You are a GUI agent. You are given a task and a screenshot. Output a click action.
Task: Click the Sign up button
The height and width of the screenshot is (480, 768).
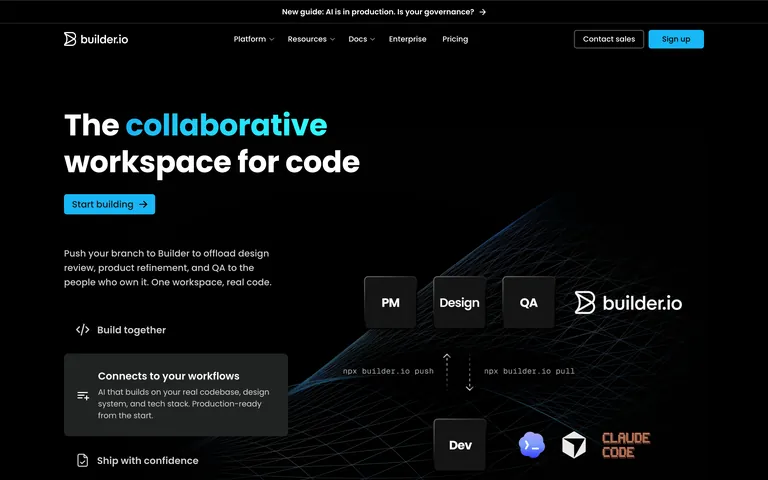[x=676, y=39]
